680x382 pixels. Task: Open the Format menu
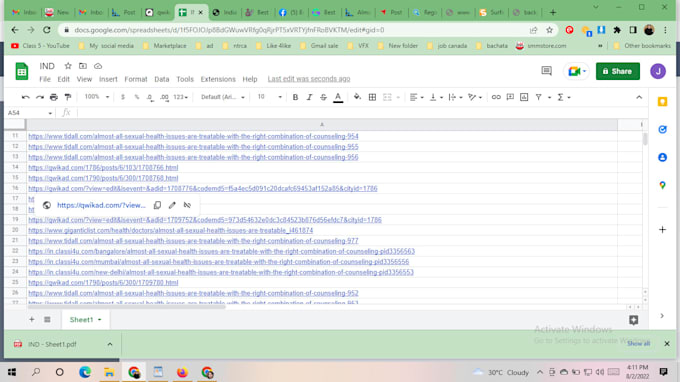tap(136, 79)
